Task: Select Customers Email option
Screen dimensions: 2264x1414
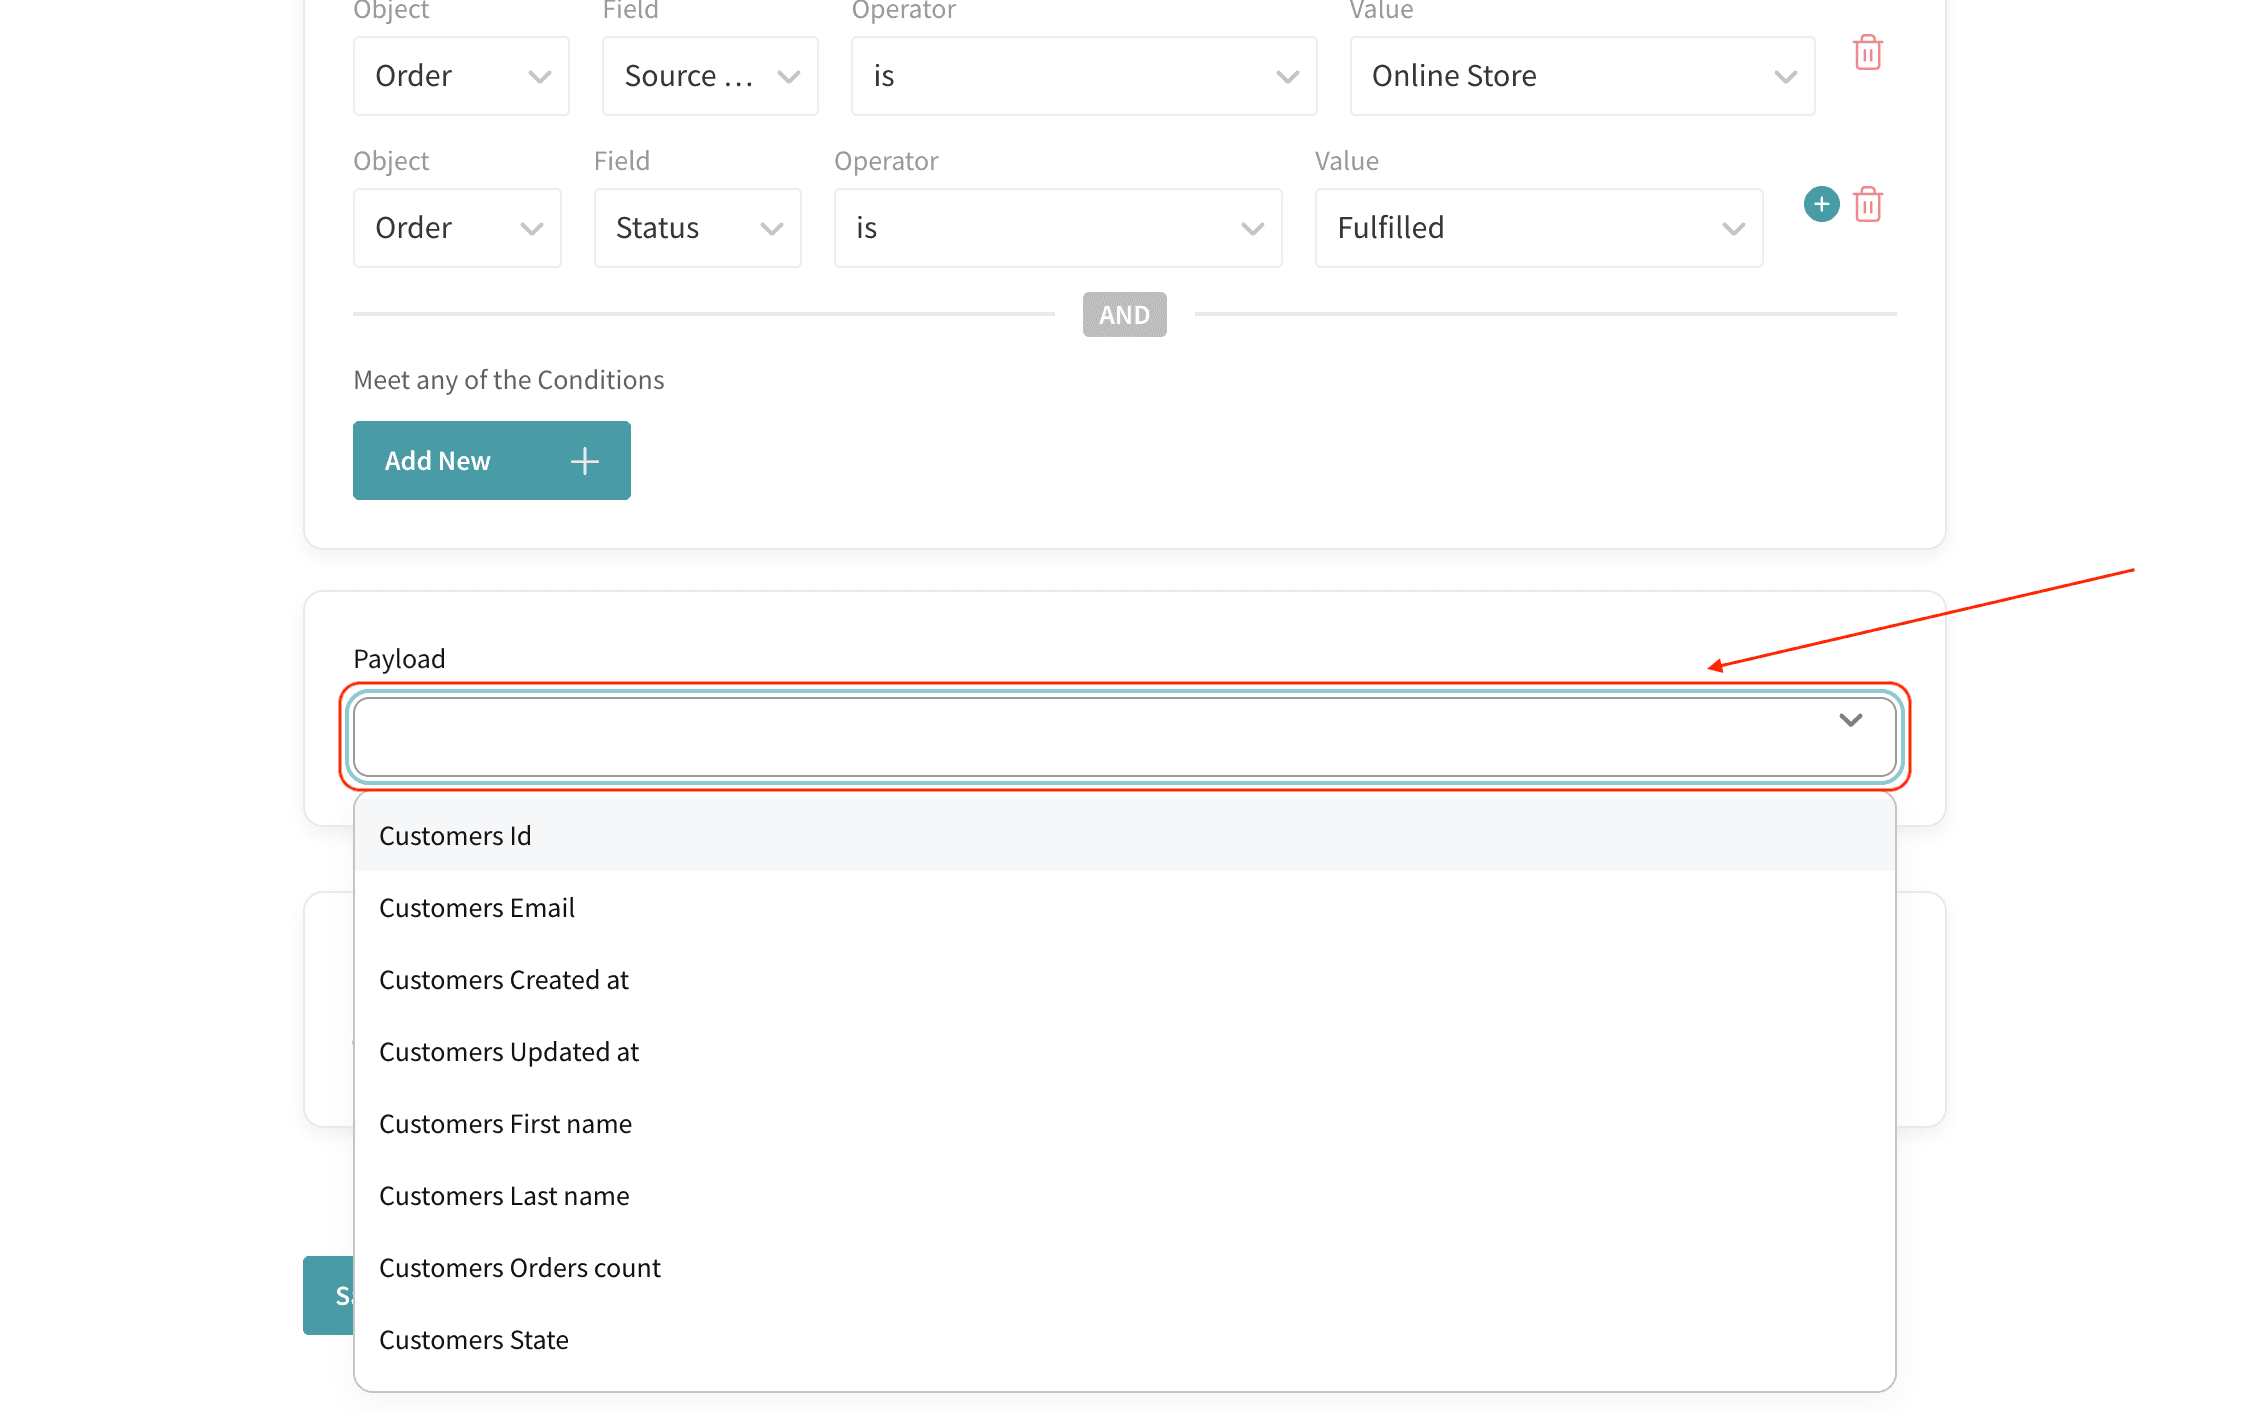Action: (x=477, y=908)
